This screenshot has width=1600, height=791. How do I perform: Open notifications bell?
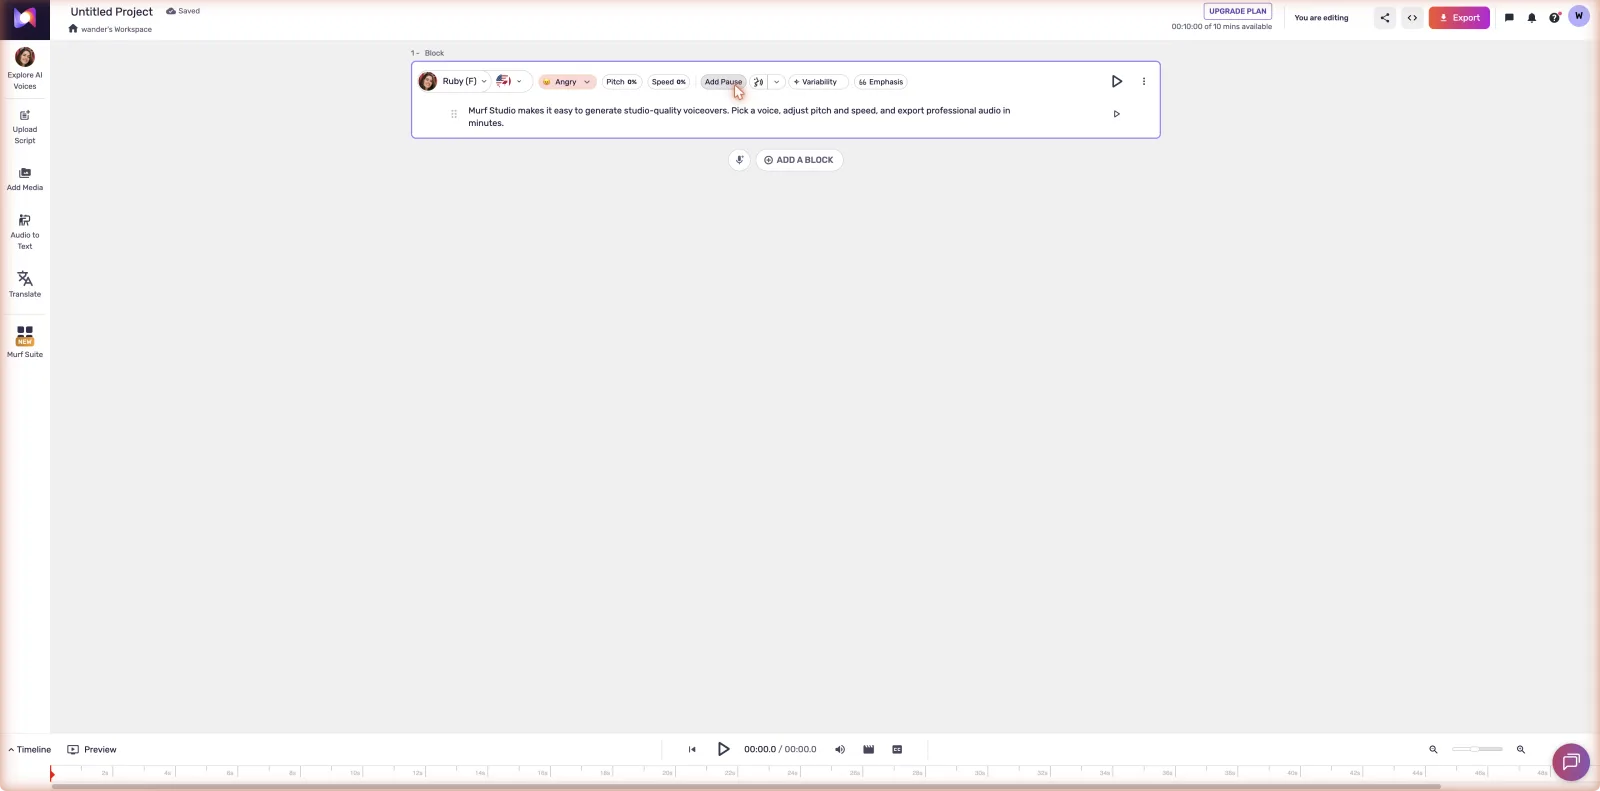(1532, 18)
